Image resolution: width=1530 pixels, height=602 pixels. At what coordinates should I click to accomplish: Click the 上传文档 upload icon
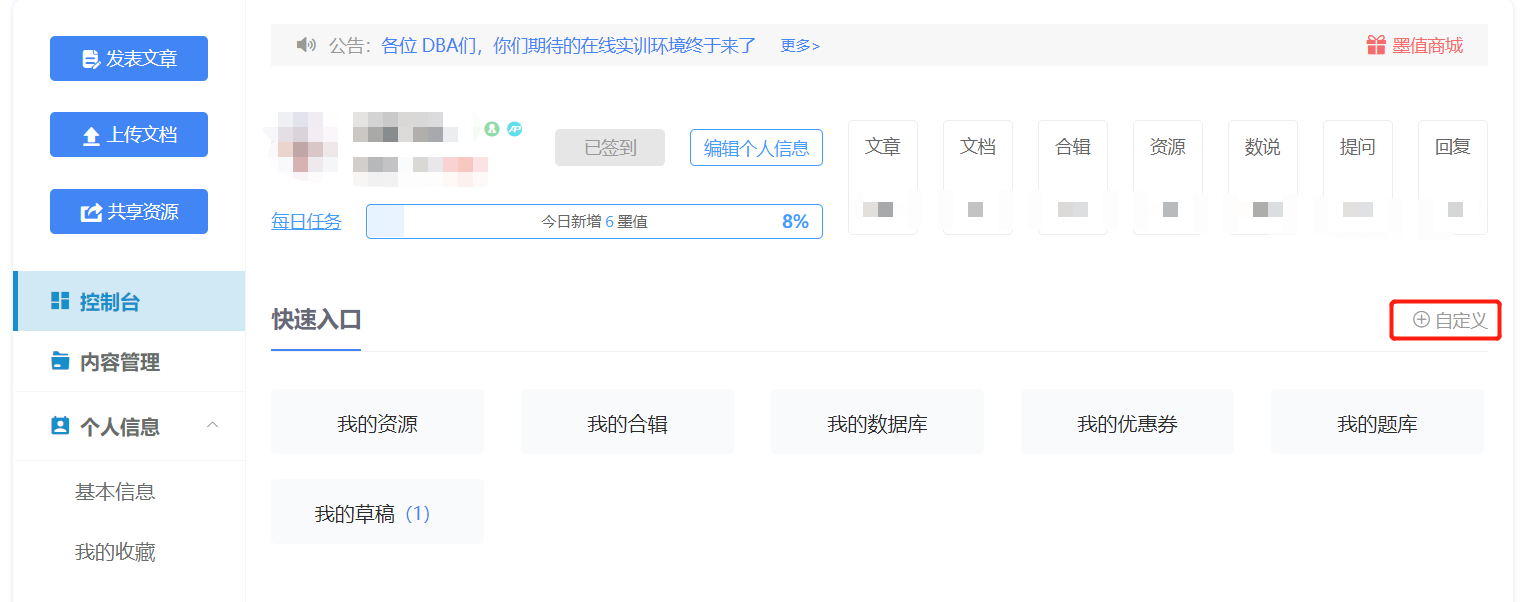(90, 135)
